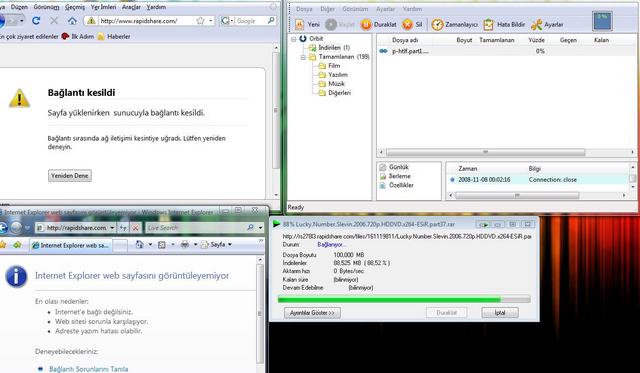Select İndirilen (1) tree item
This screenshot has height=373, width=640.
pyautogui.click(x=329, y=48)
